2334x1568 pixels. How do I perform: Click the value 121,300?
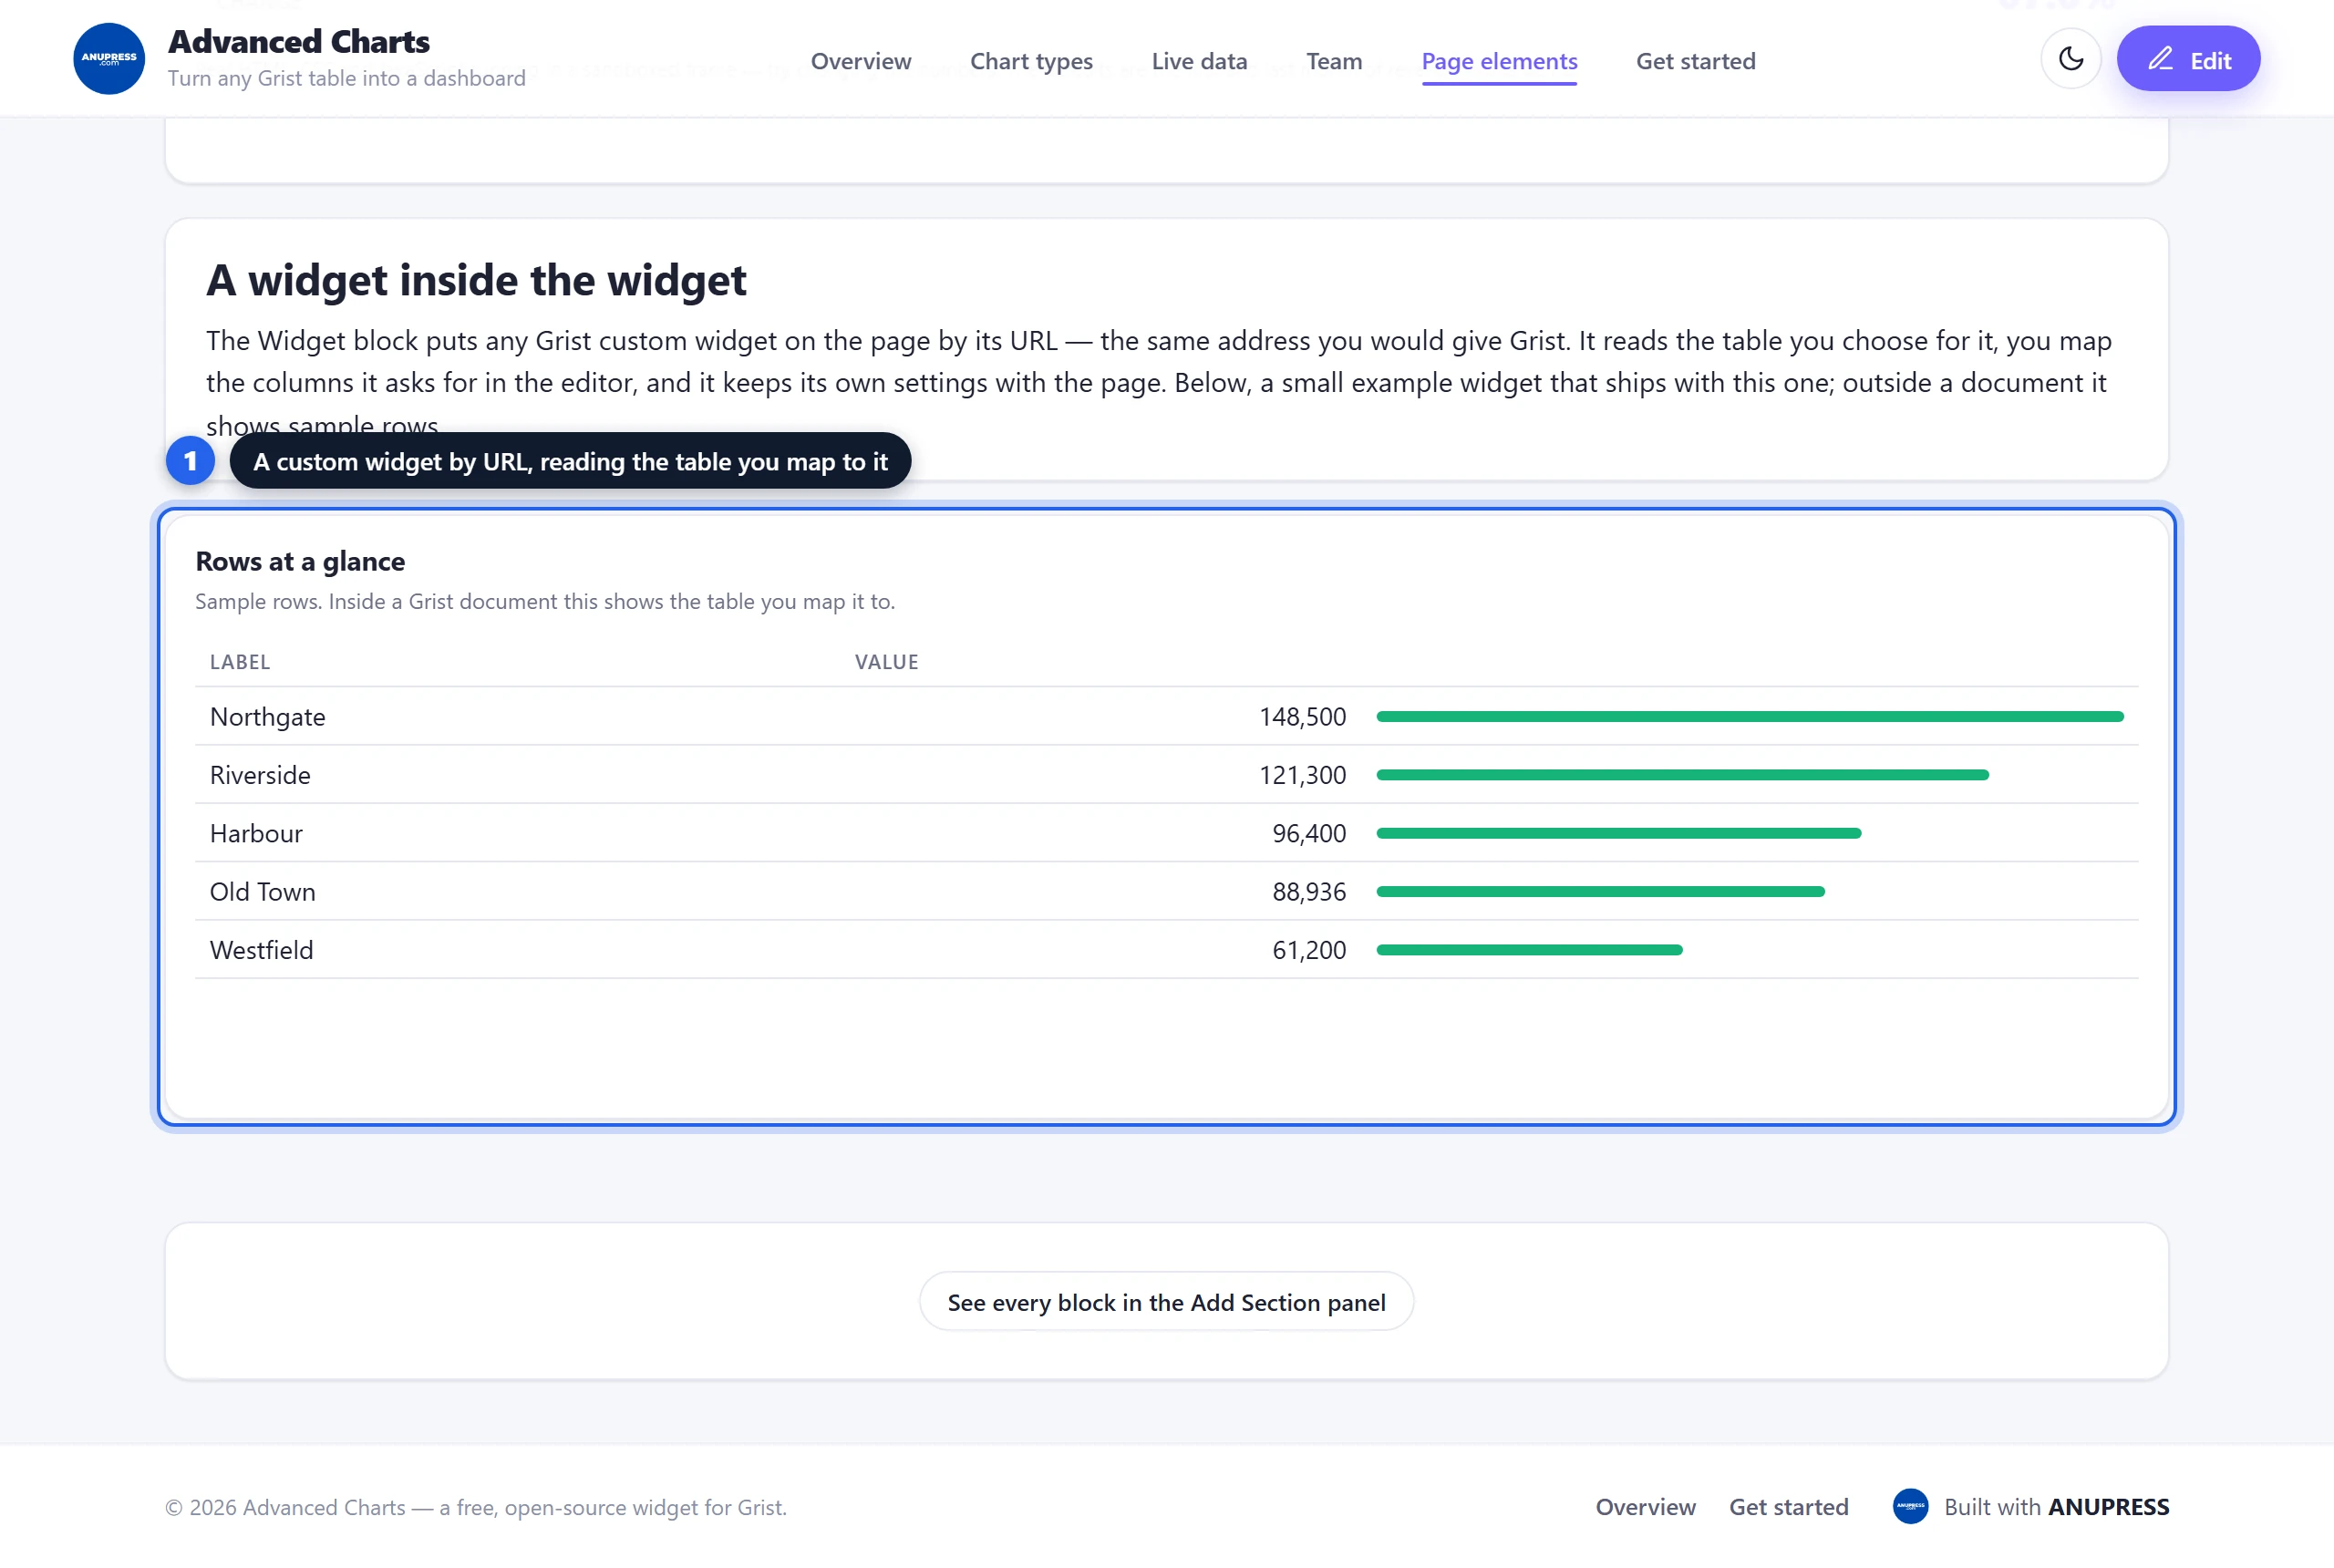click(x=1302, y=775)
